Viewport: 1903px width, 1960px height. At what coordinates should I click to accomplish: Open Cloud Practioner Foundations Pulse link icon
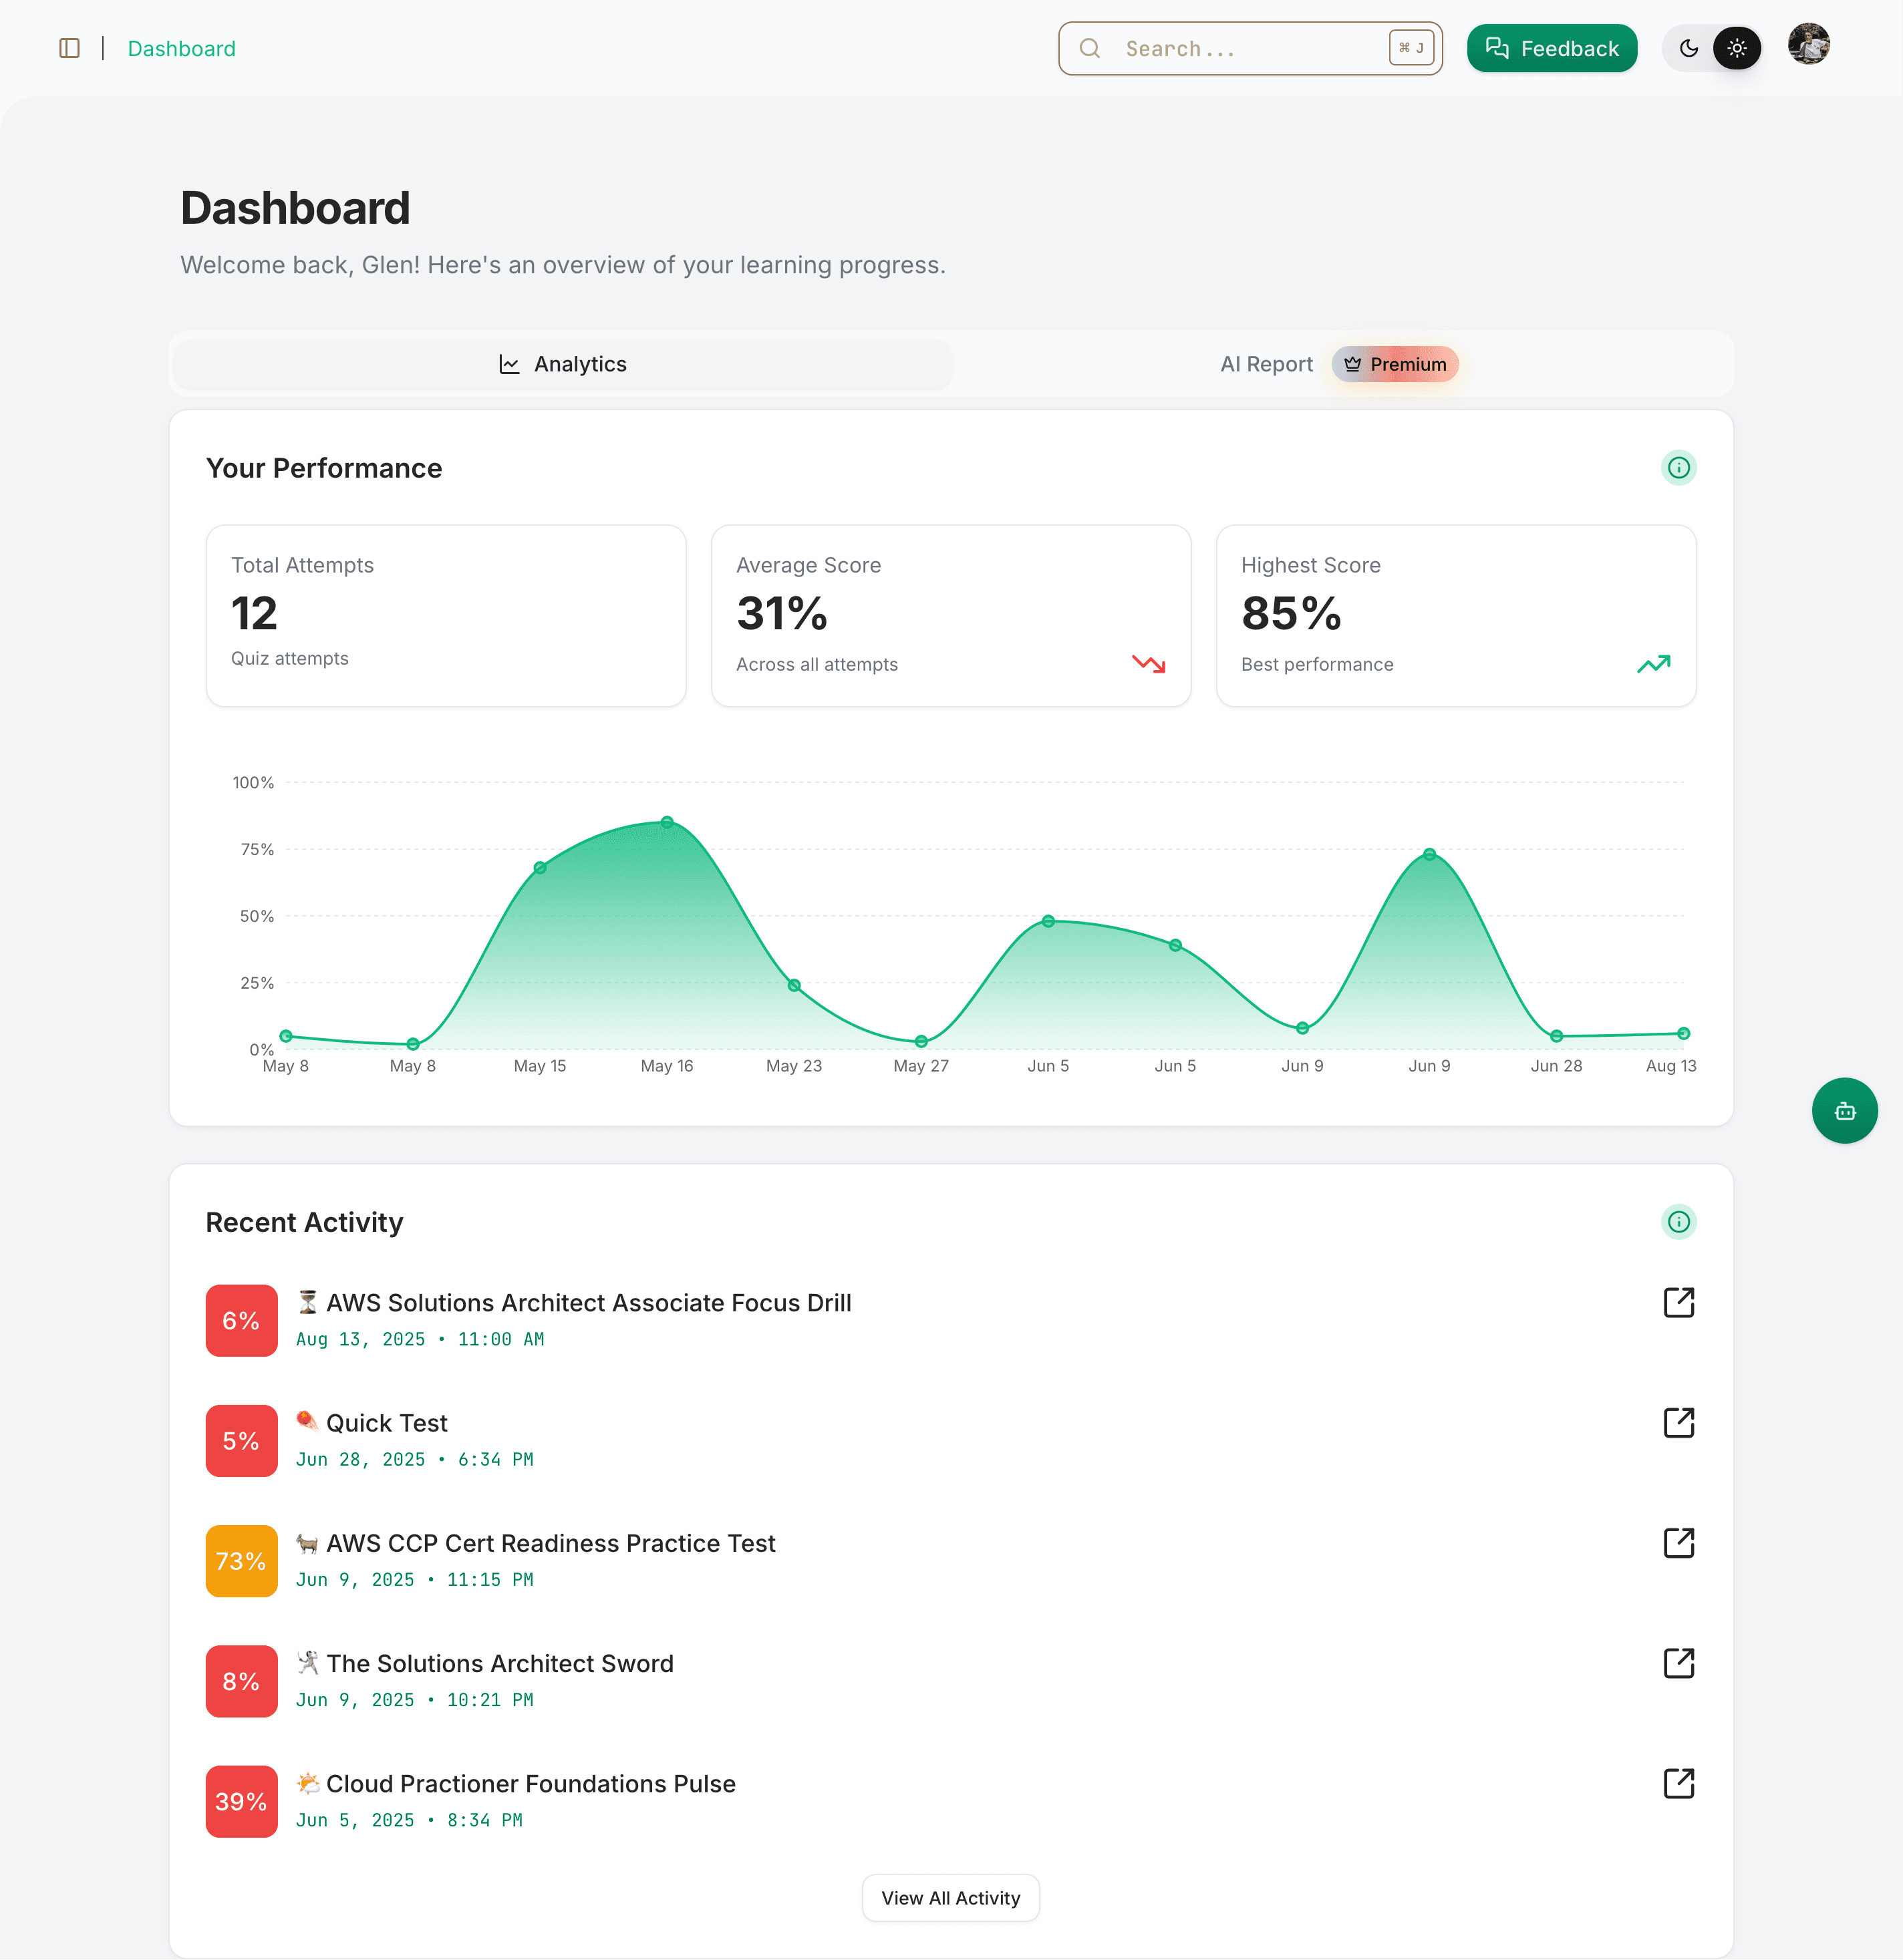[x=1678, y=1783]
